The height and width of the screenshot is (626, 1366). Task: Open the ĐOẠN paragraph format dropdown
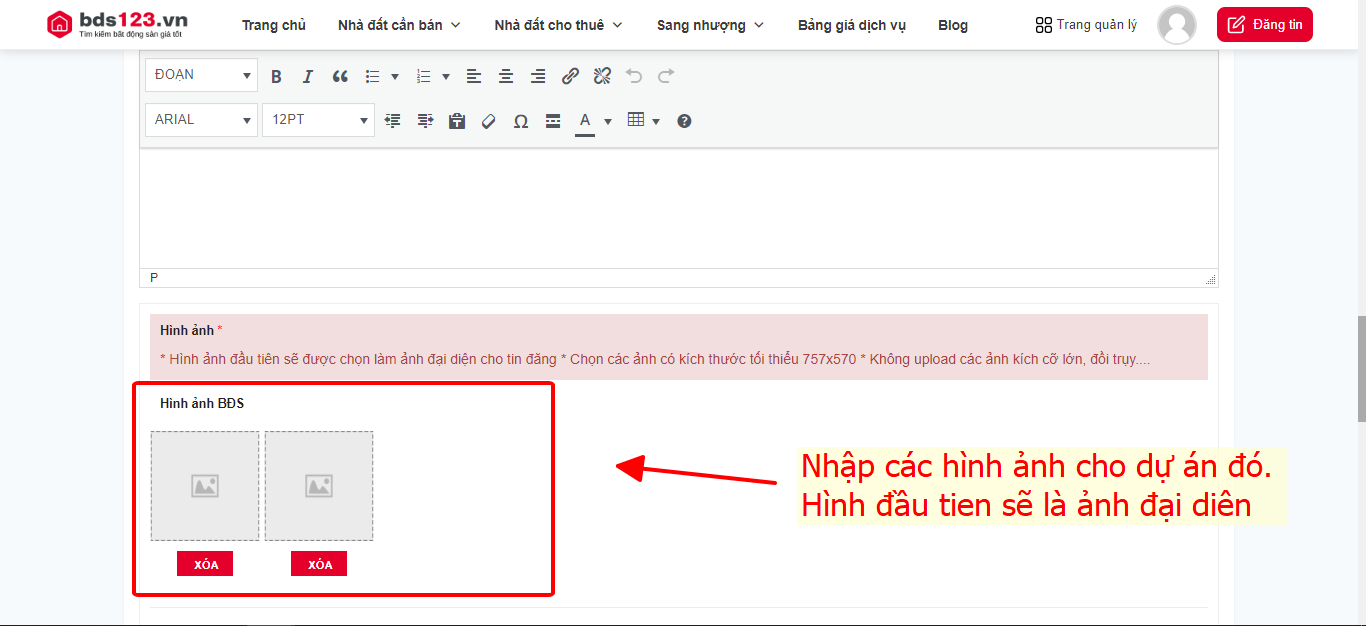[x=201, y=75]
